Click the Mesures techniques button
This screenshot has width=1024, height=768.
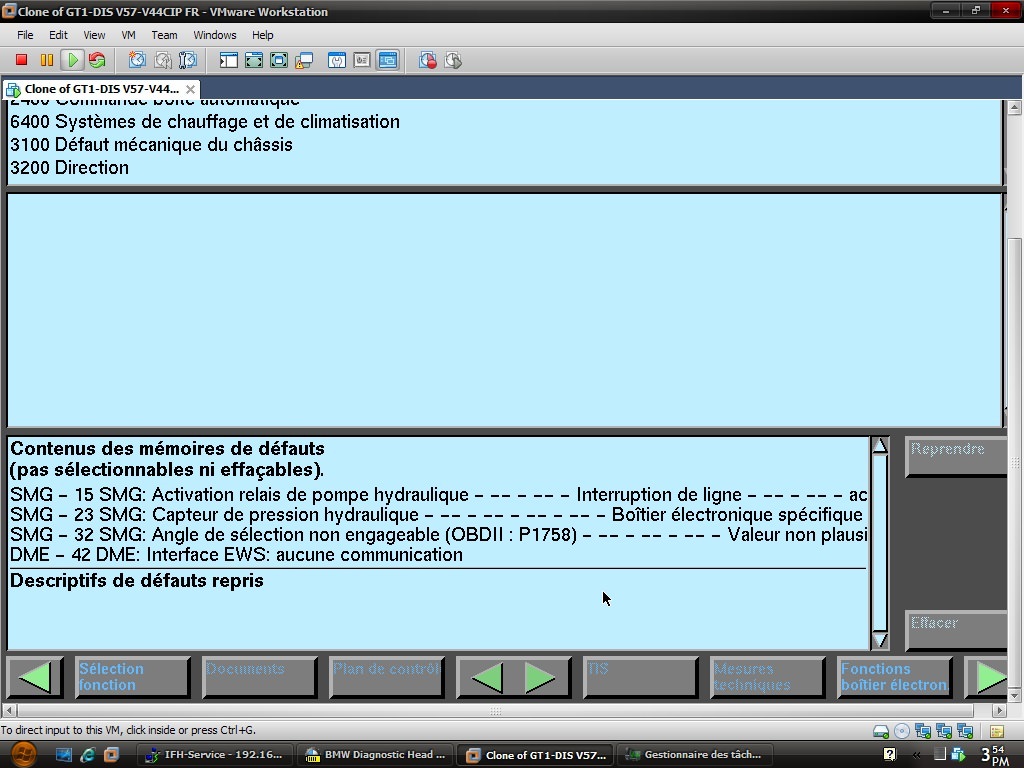[767, 677]
